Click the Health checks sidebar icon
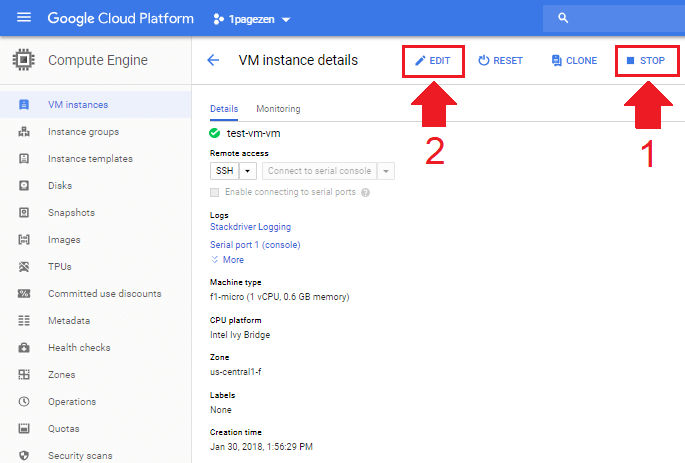This screenshot has width=685, height=463. (24, 348)
